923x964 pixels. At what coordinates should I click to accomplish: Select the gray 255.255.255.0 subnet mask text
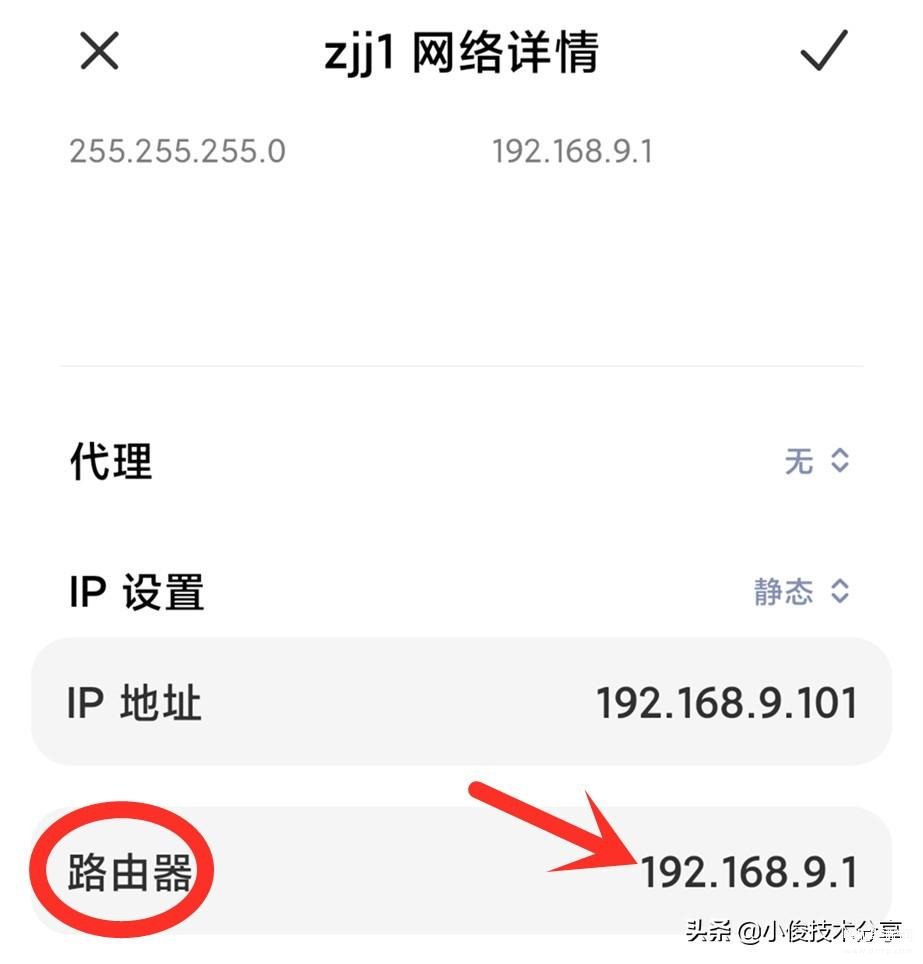click(178, 151)
